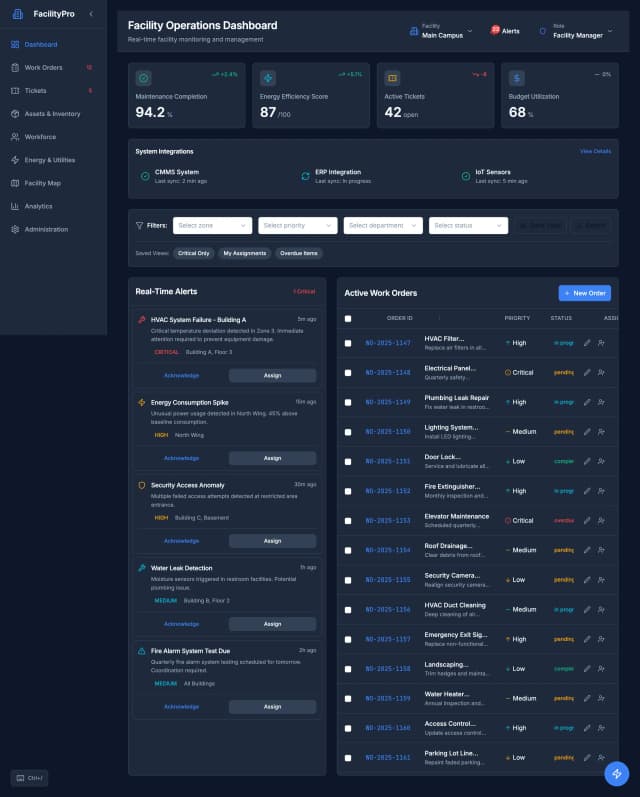Toggle the select-all work orders checkbox
Screen dimensions: 640x797
pos(348,318)
